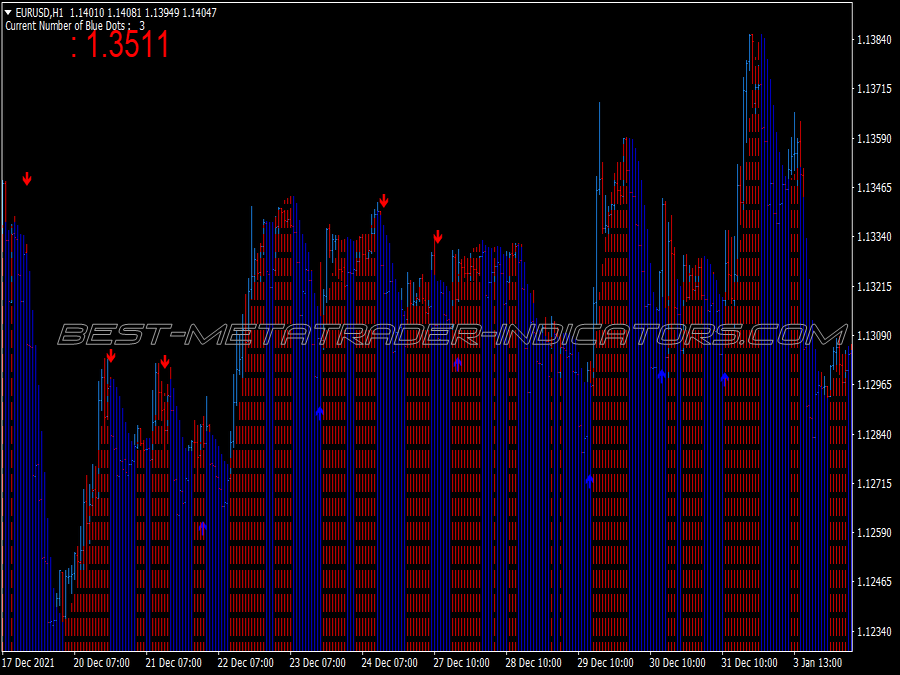Click price level 1.12715 on the axis
Screen dimensions: 900x675
click(875, 484)
